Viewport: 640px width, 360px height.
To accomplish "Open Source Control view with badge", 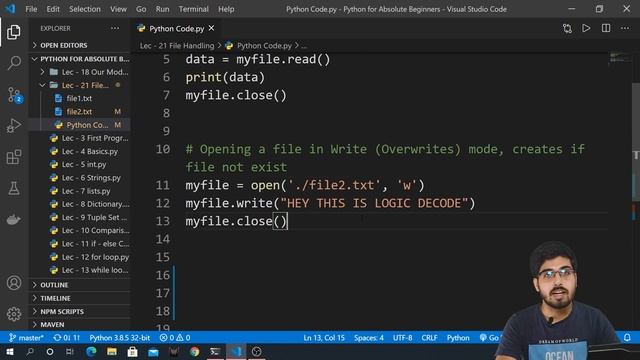I will [15, 95].
